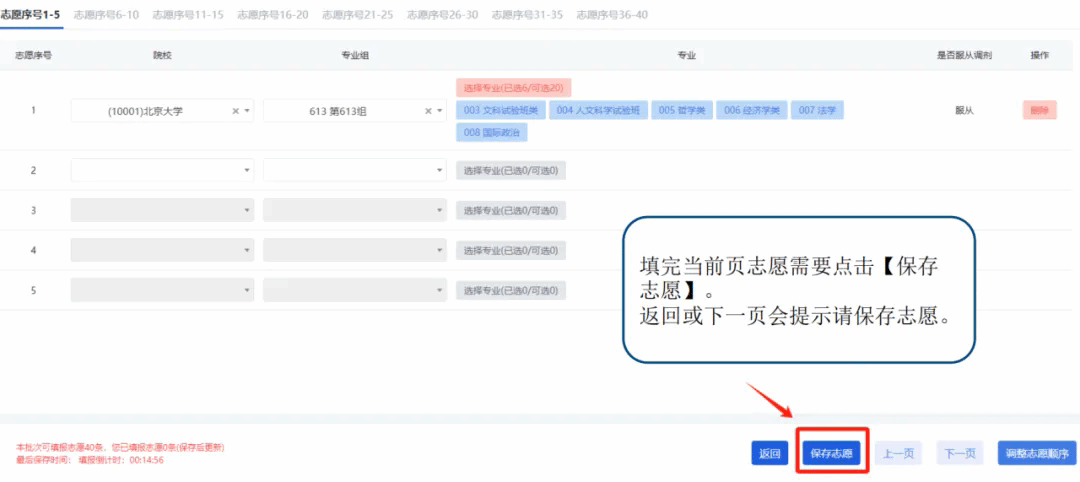Click the 上一页 button
This screenshot has width=1080, height=482.
coord(899,453)
